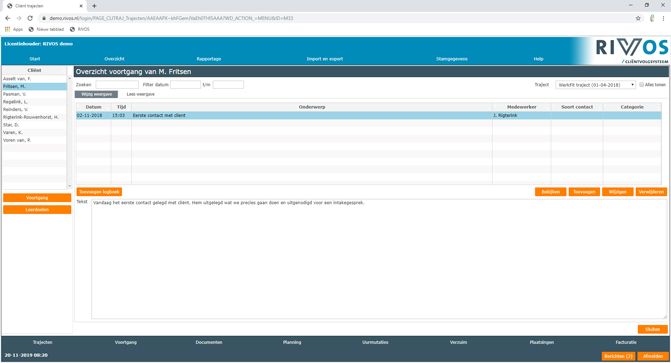The image size is (671, 363).
Task: Switch to Lees weergave tab
Action: [x=140, y=94]
